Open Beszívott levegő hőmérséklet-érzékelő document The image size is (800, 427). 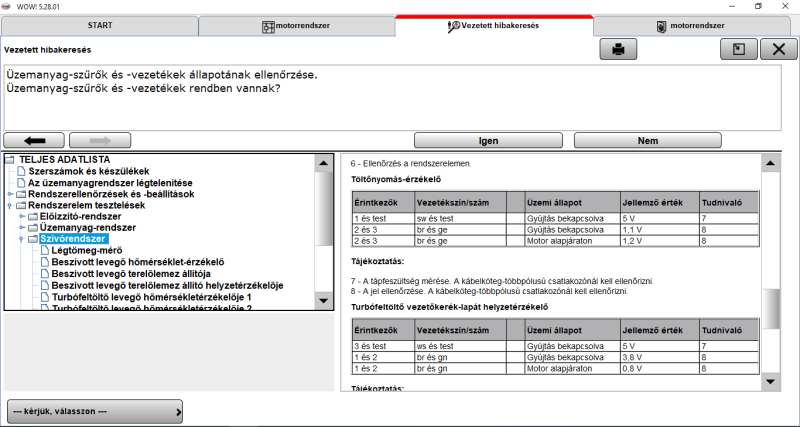[x=138, y=262]
